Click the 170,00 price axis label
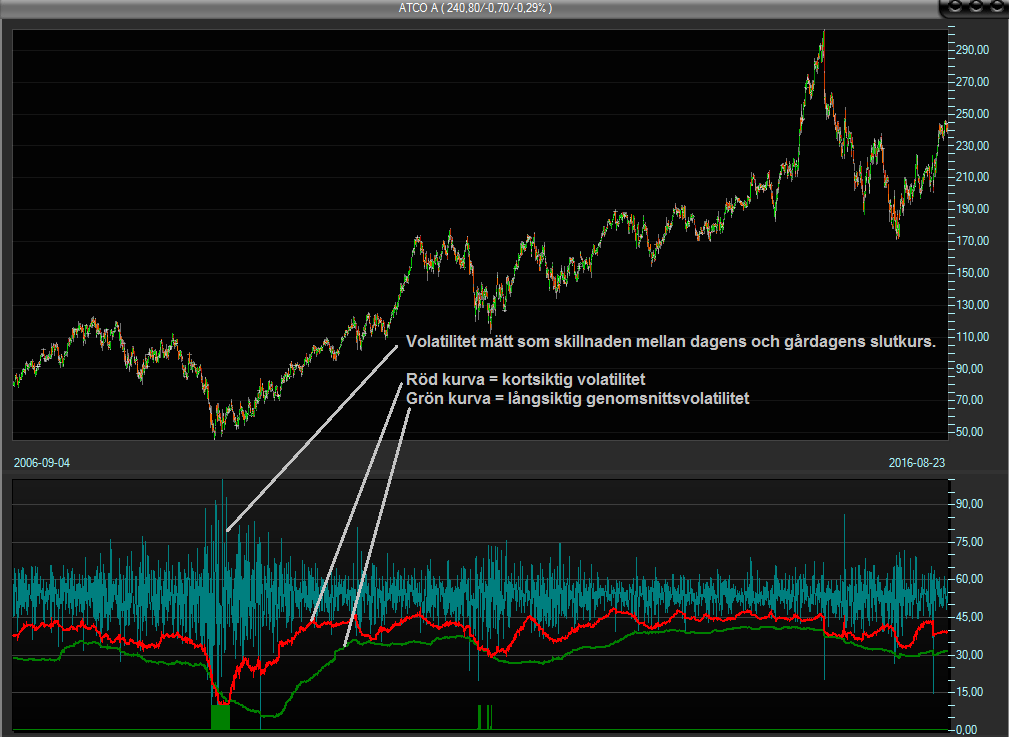The width and height of the screenshot is (1009, 737). coord(973,241)
